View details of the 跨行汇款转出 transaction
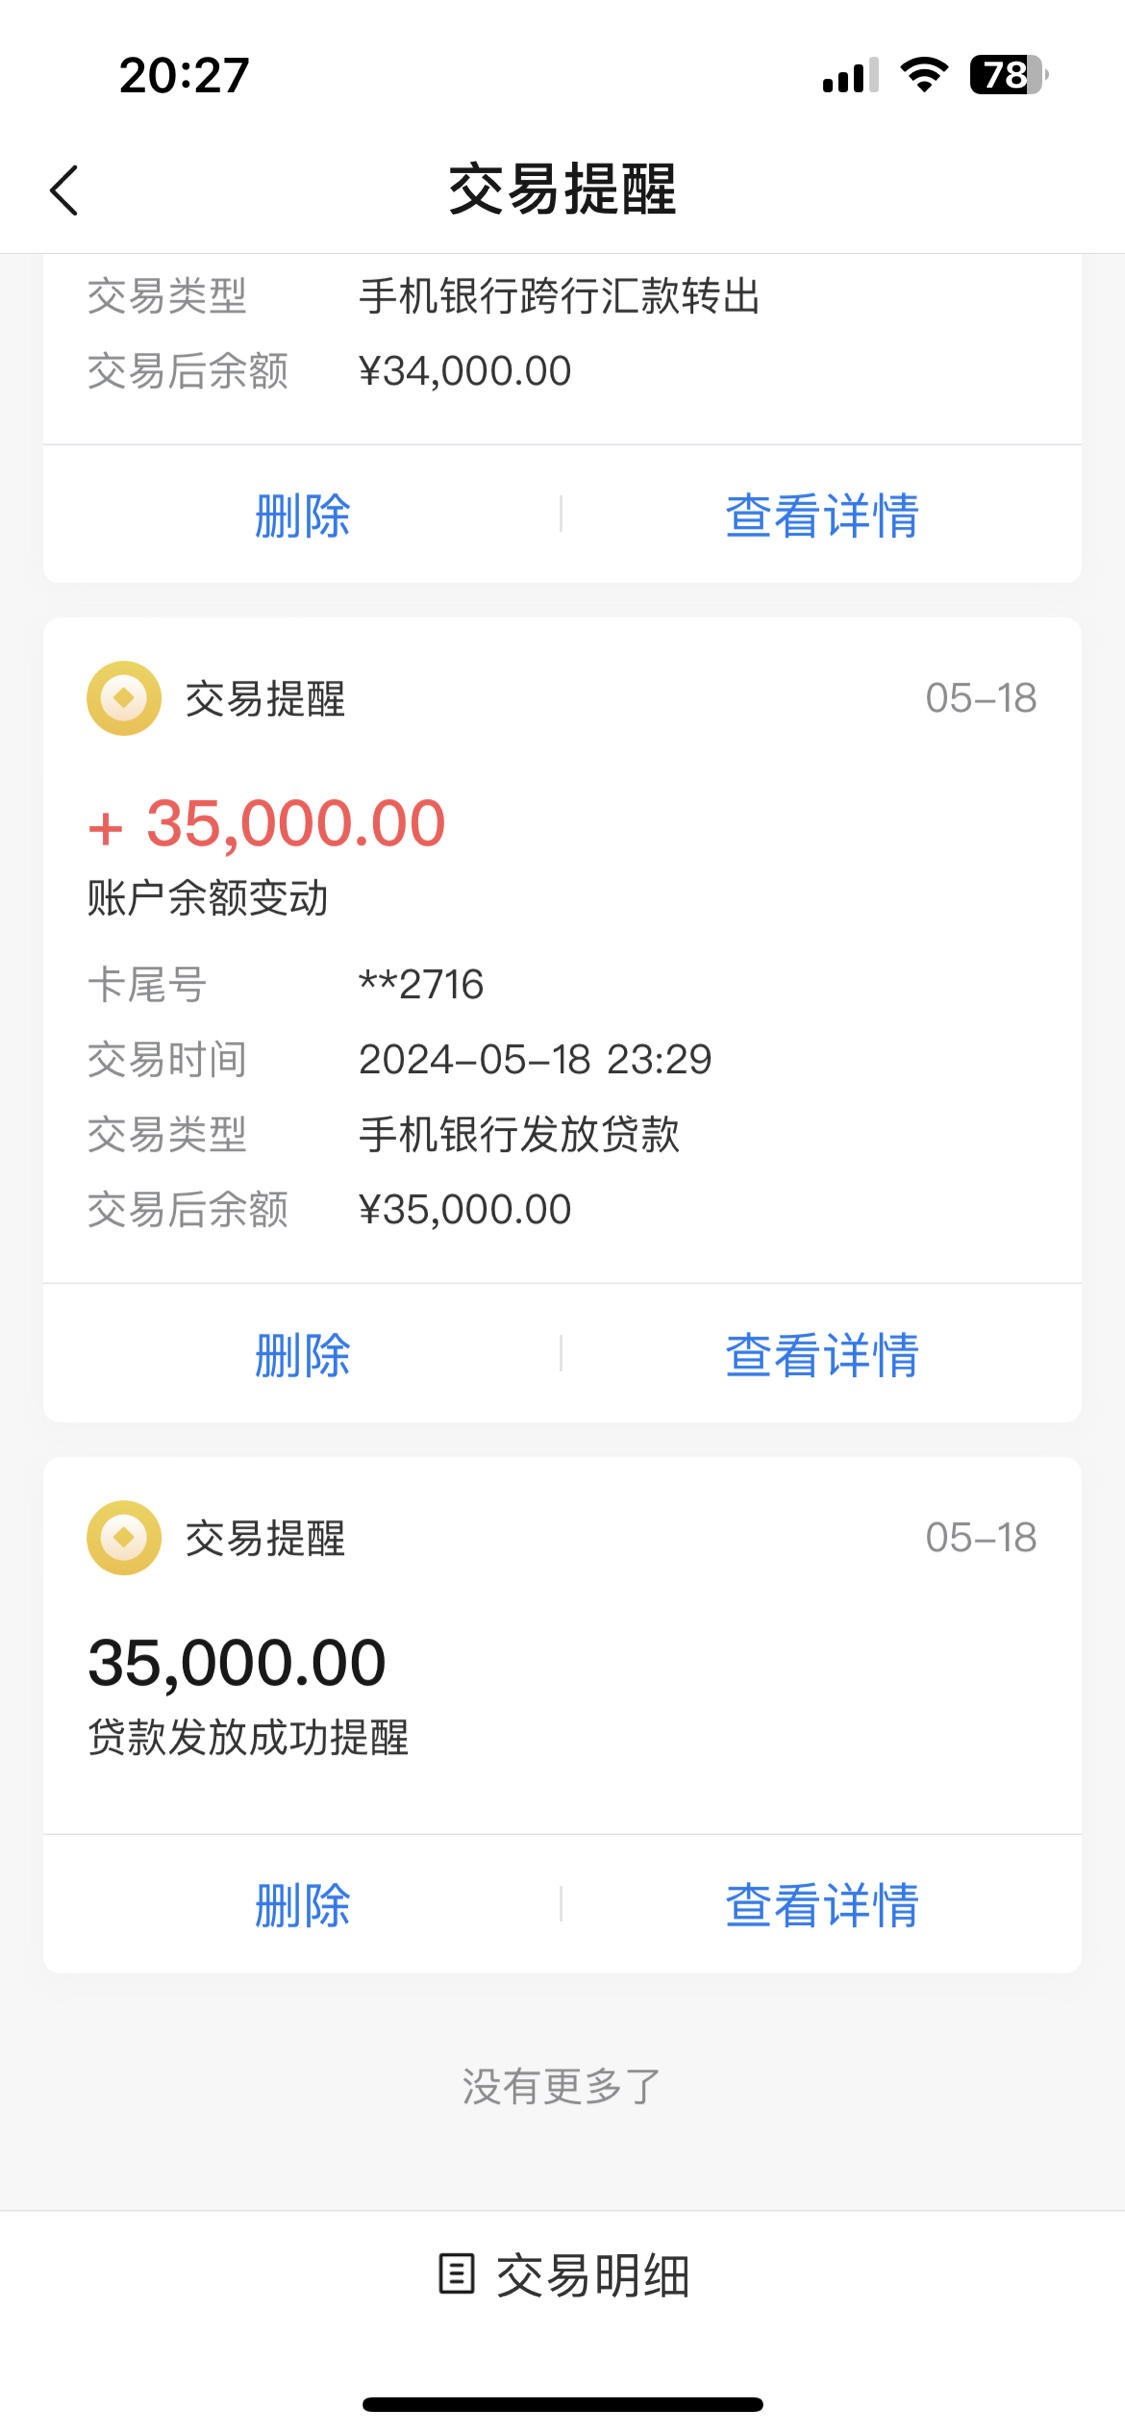This screenshot has height=2435, width=1125. click(x=822, y=515)
